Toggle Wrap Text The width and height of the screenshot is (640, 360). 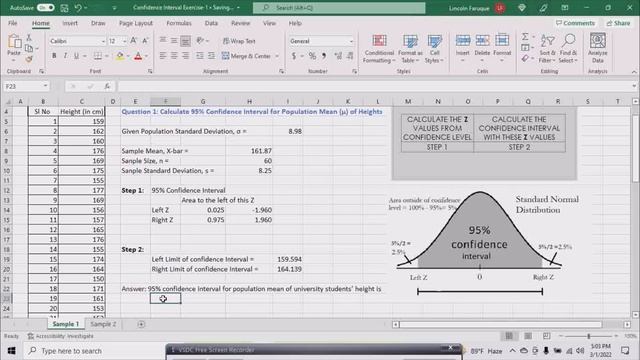tap(239, 41)
